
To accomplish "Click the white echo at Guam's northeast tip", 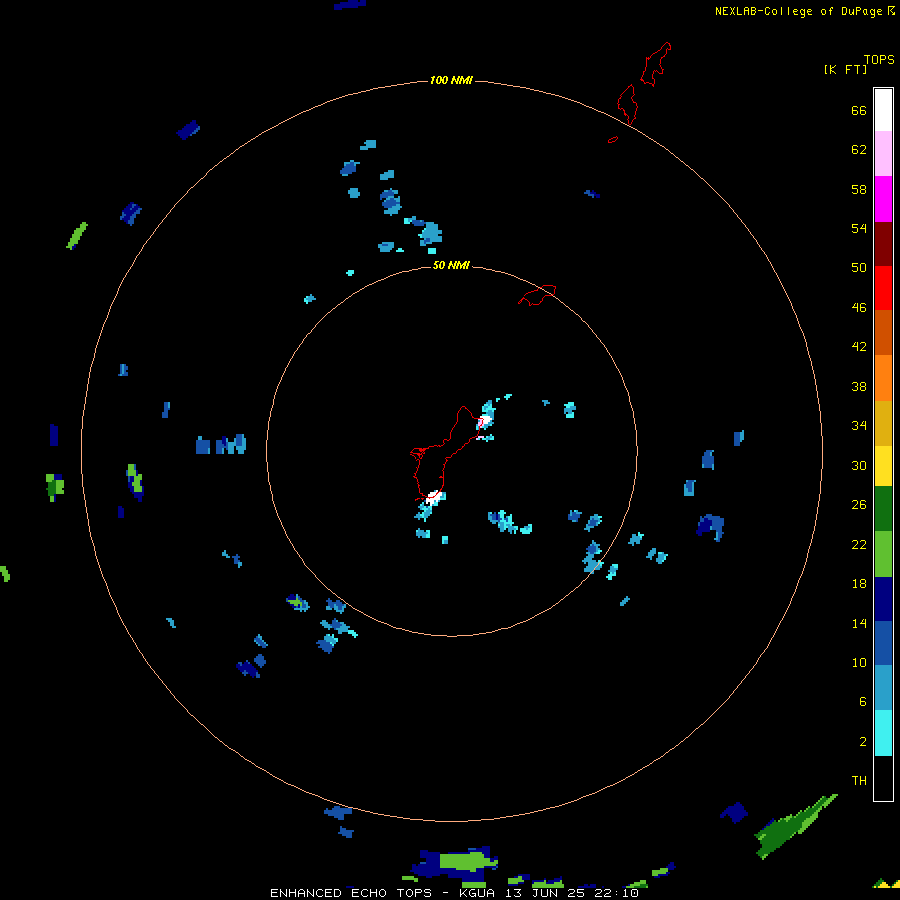I will (x=484, y=422).
